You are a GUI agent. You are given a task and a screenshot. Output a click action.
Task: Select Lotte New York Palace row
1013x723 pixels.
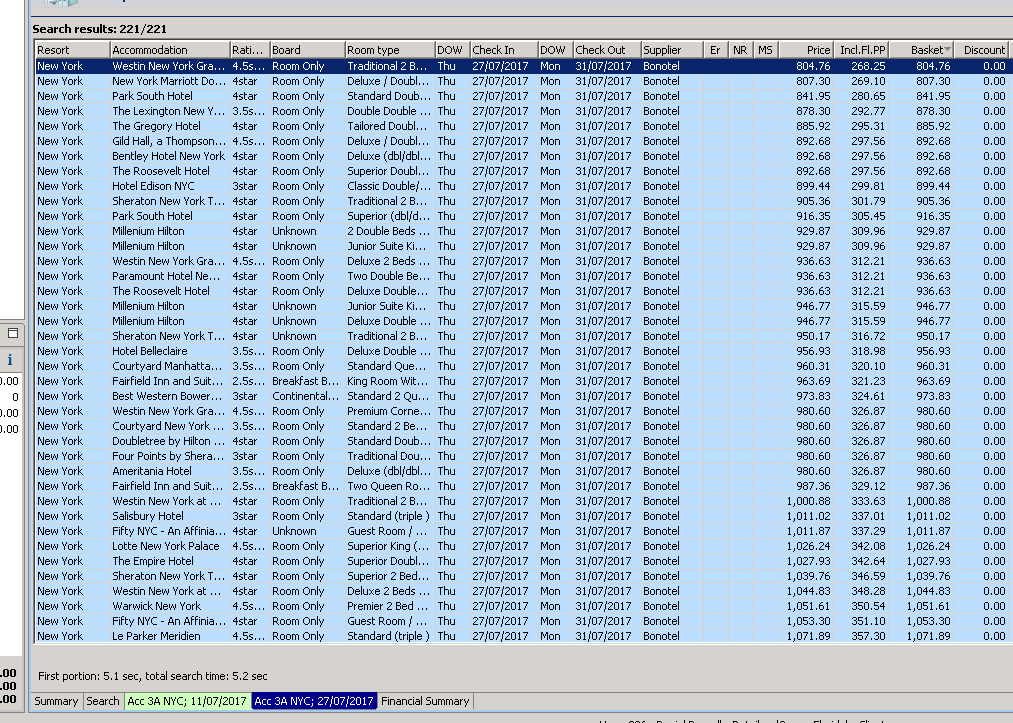click(x=521, y=546)
